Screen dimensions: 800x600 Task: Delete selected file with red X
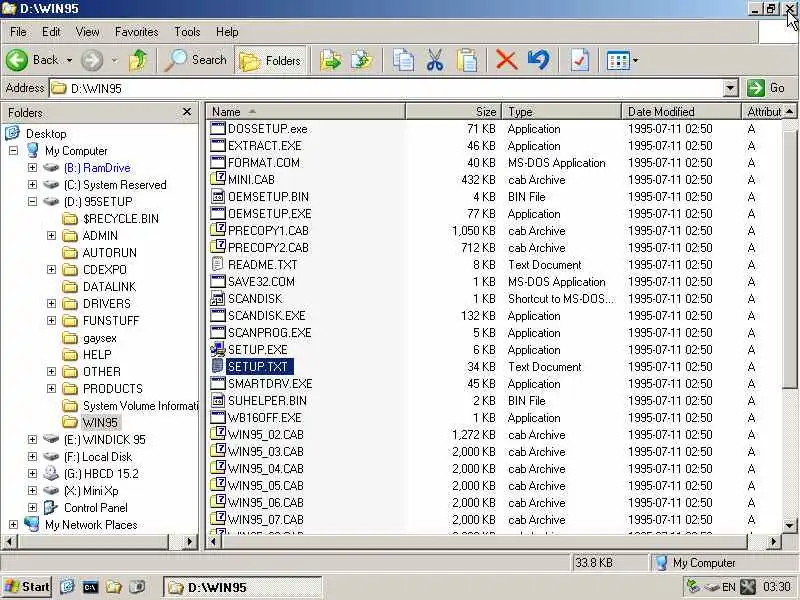tap(507, 61)
